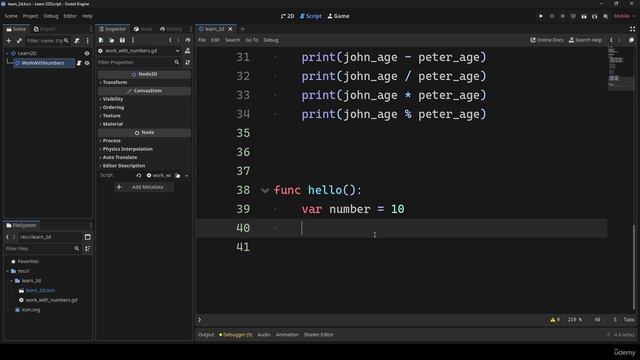
Task: Toggle scripts panel at bottom-left of editor
Action: point(200,320)
